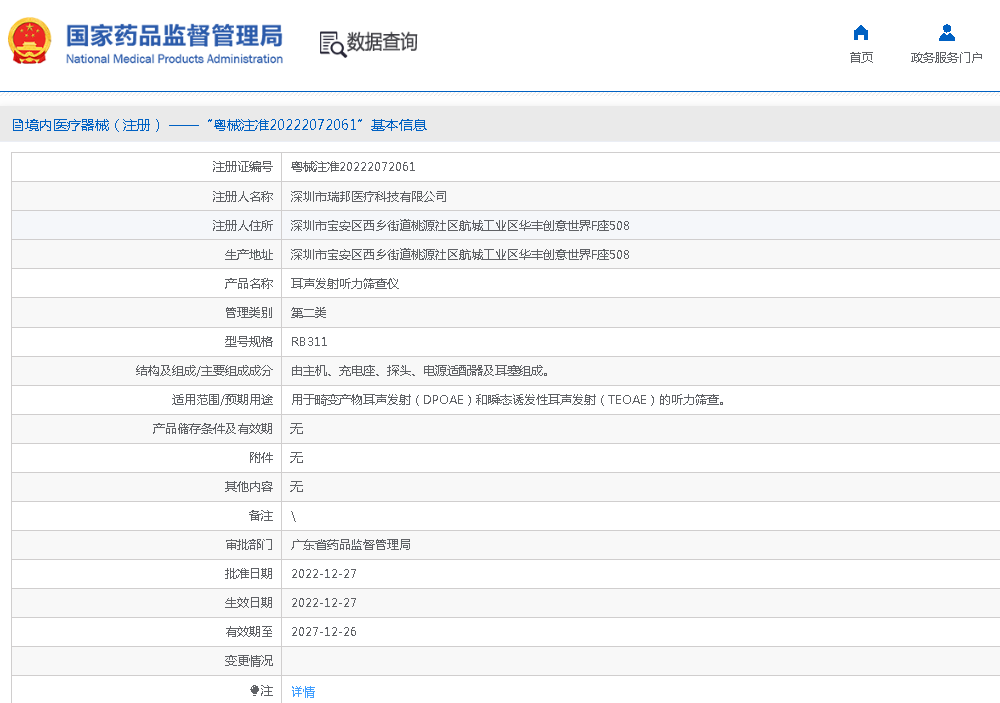Click the 详情 link in bottom row
This screenshot has height=703, width=1000.
[x=302, y=691]
